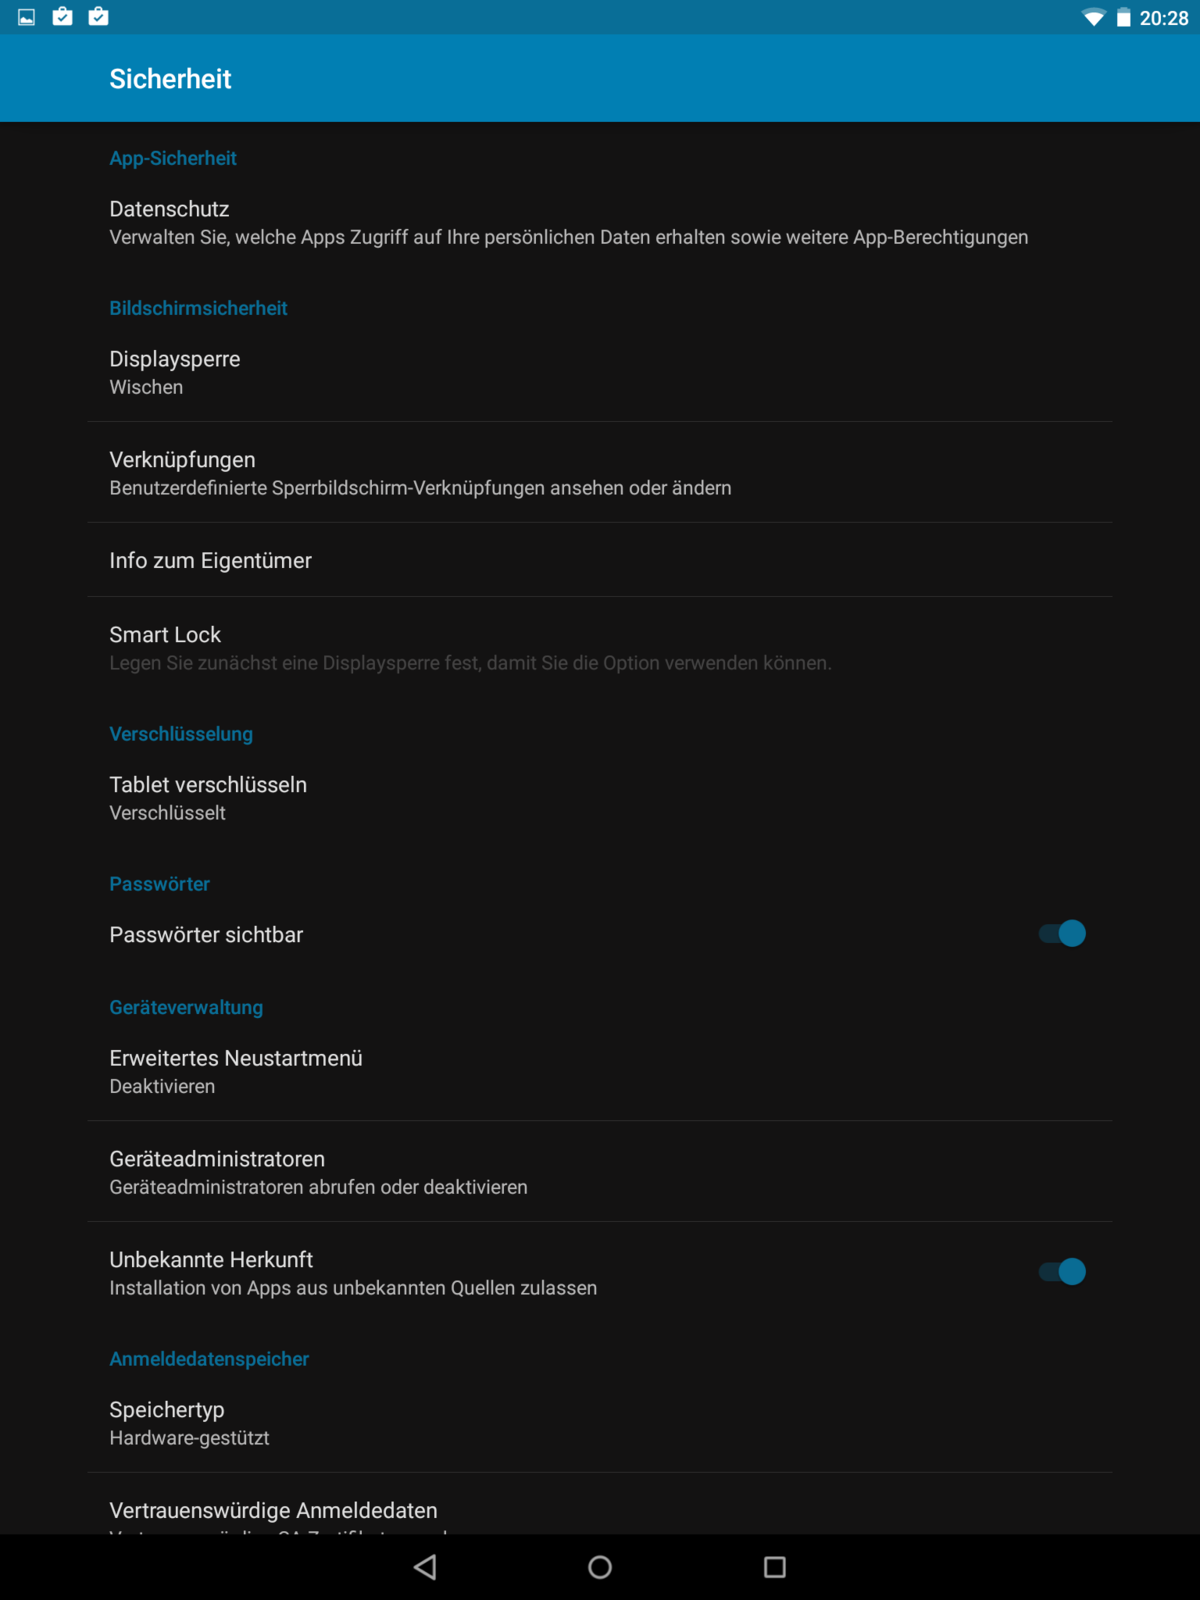Open Tablet verschlüsseln entry

coord(209,798)
